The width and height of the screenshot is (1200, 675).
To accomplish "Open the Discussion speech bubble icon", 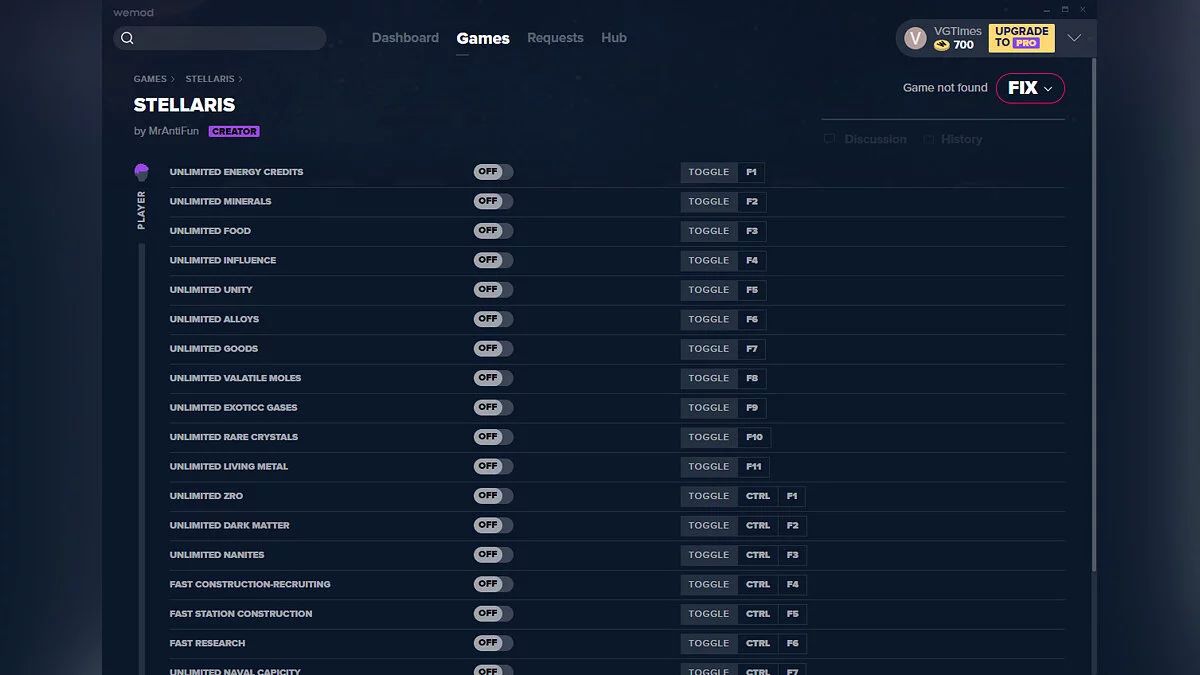I will click(x=829, y=139).
